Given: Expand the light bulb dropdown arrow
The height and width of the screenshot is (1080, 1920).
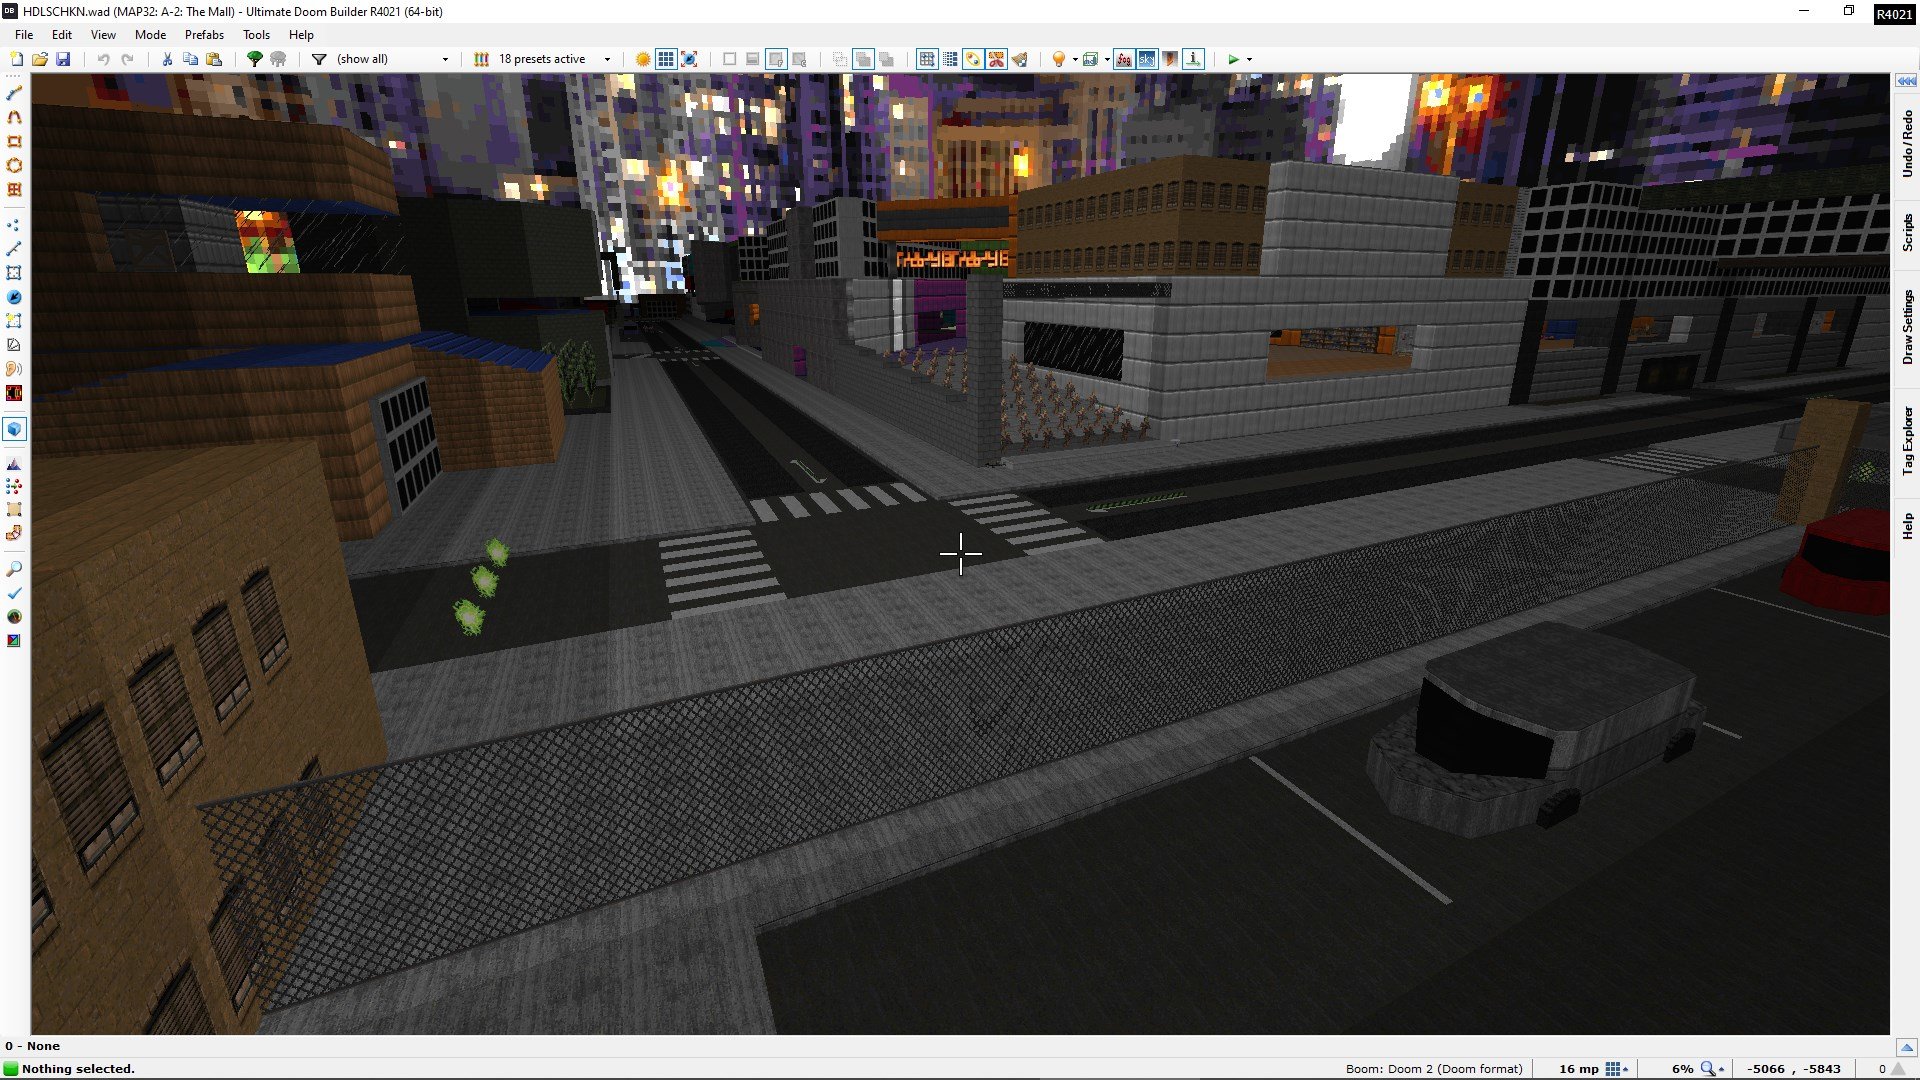Looking at the screenshot, I should tap(1075, 59).
